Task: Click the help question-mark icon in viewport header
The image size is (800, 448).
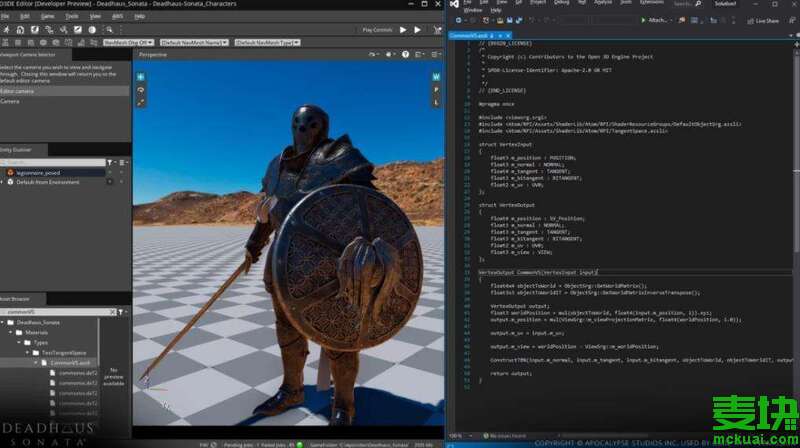Action: click(405, 55)
